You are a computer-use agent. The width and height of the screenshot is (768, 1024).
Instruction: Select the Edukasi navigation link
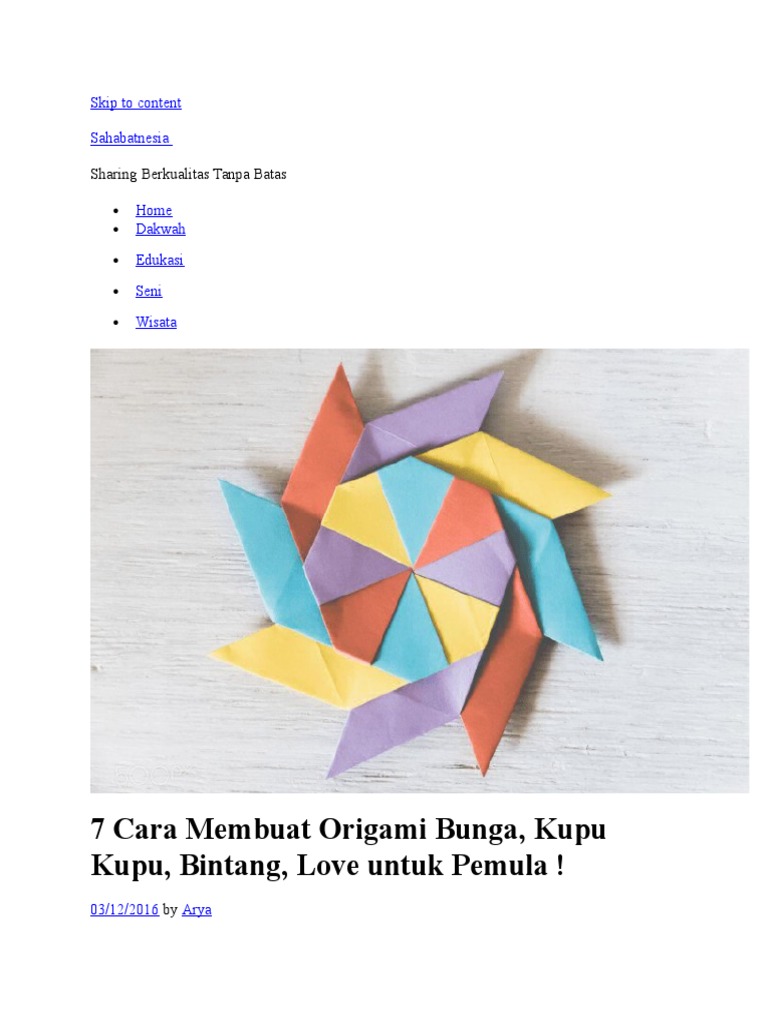tap(159, 260)
